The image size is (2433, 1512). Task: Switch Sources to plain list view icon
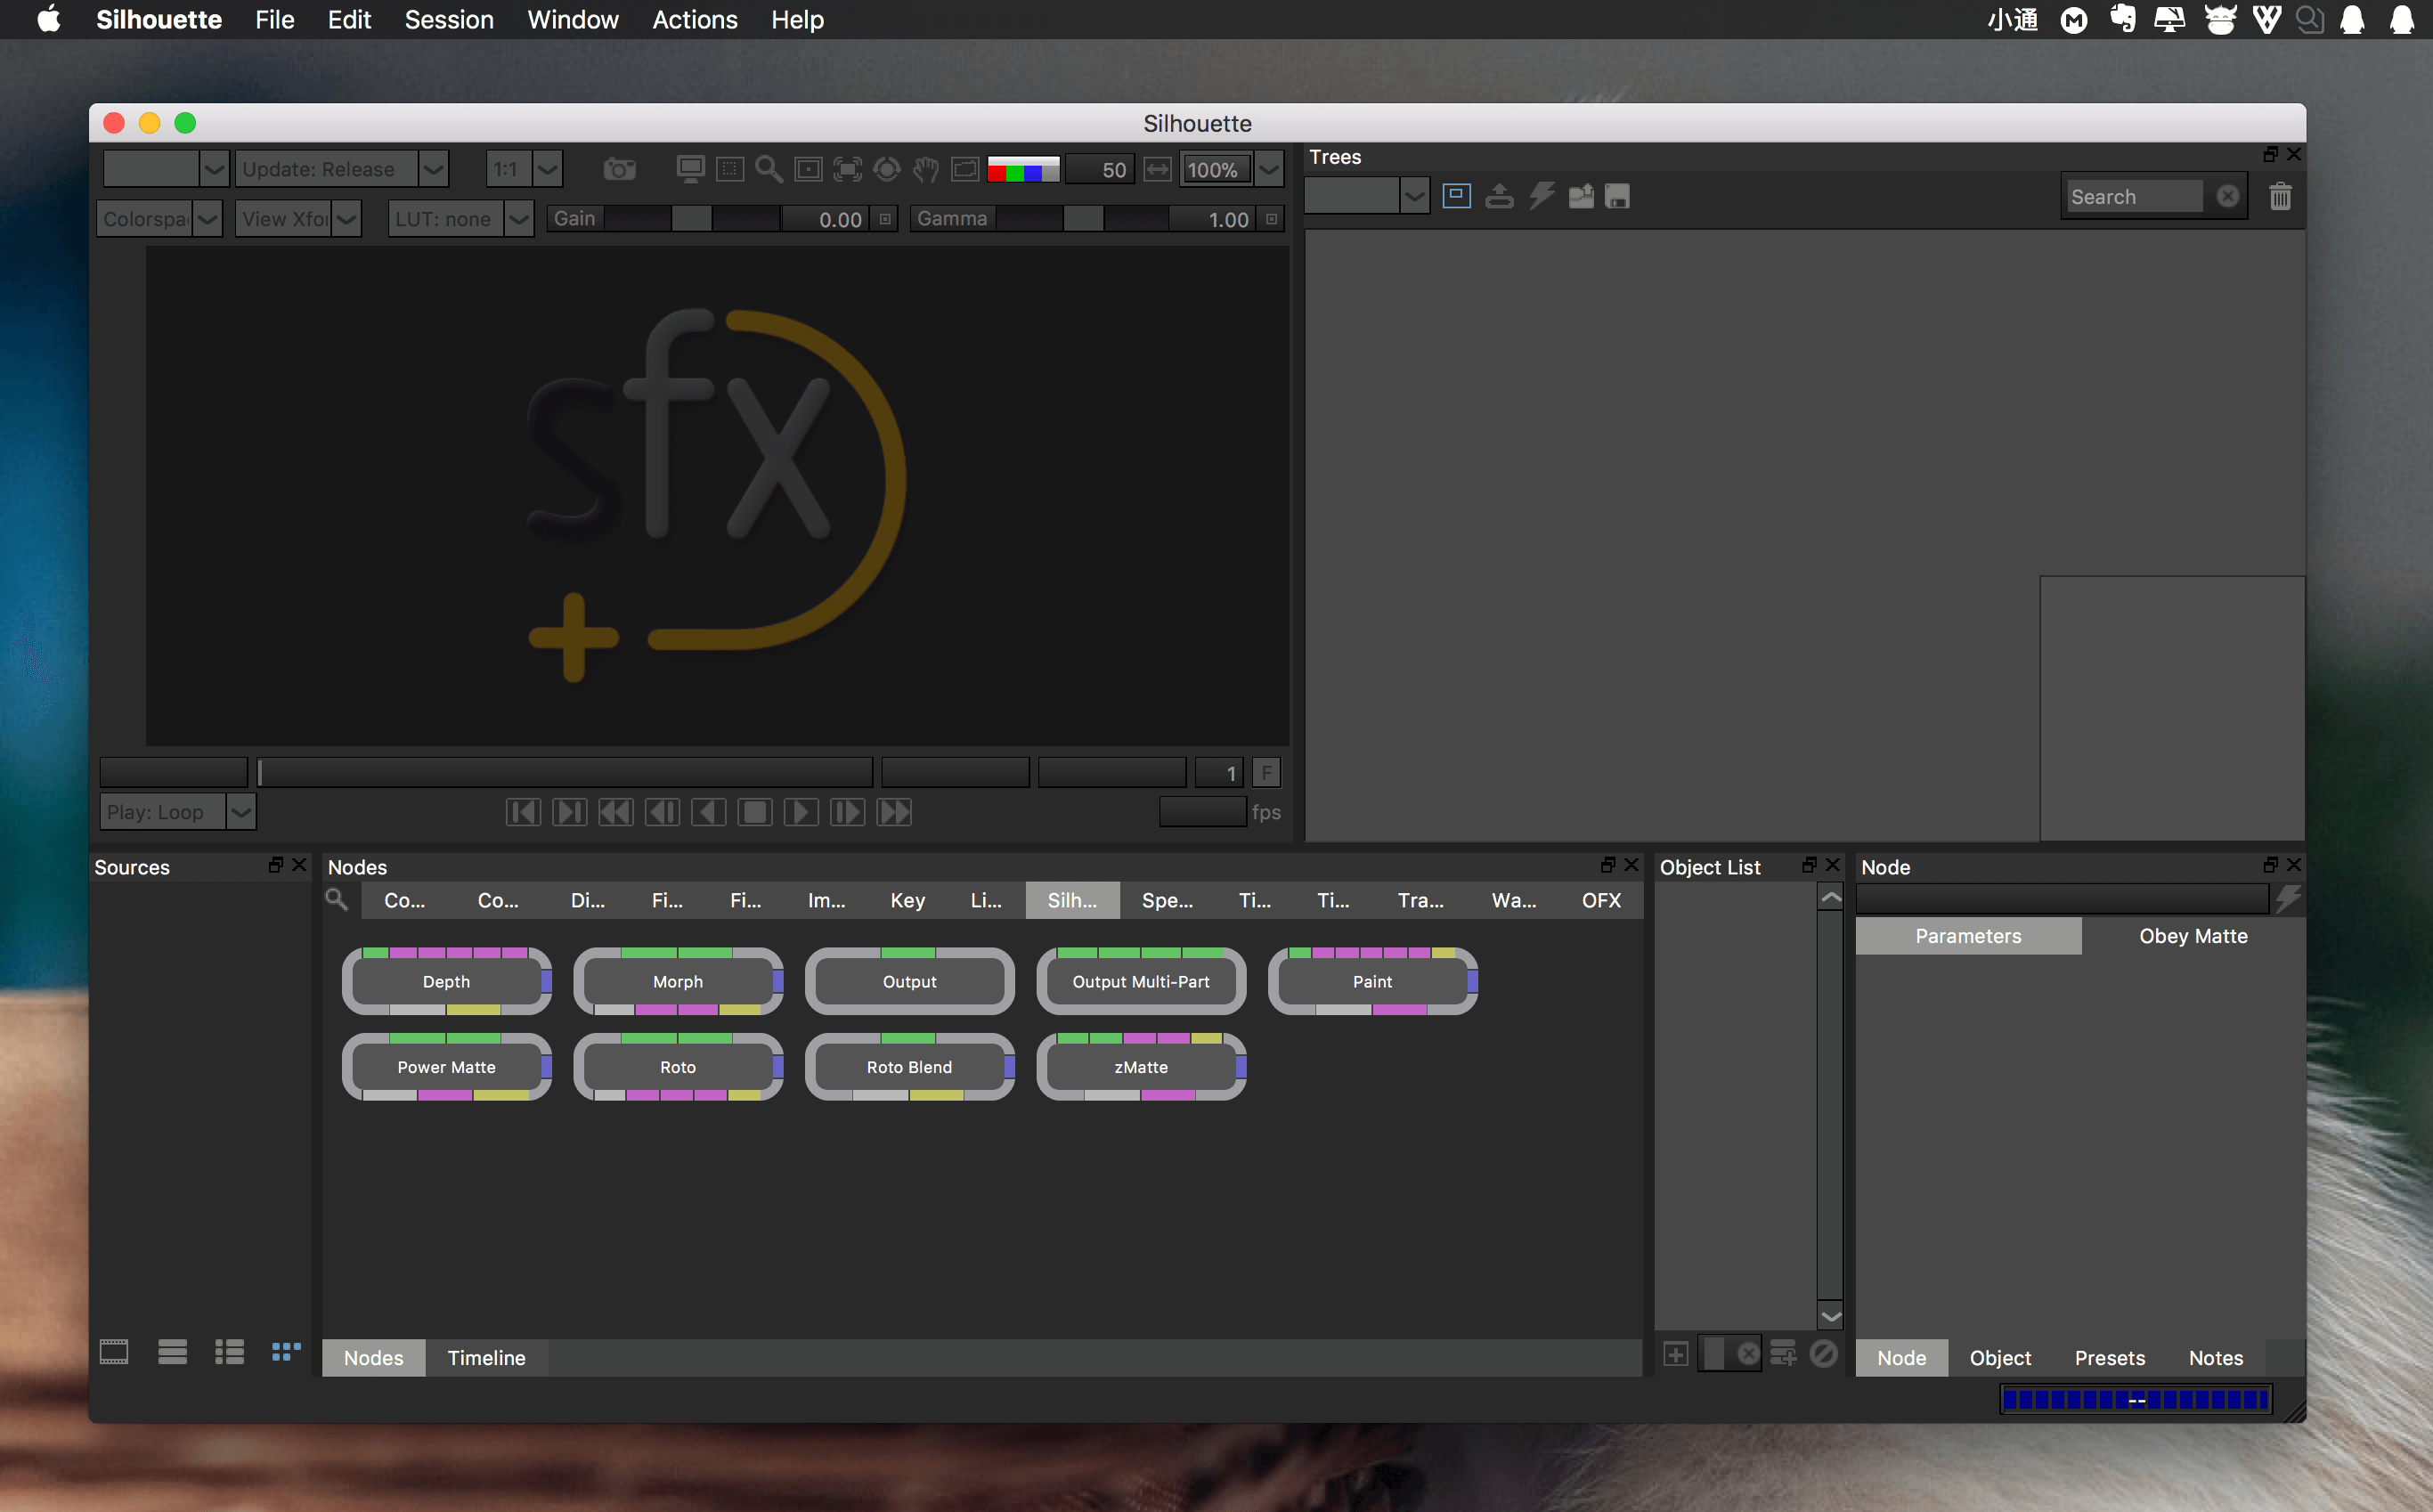[172, 1352]
